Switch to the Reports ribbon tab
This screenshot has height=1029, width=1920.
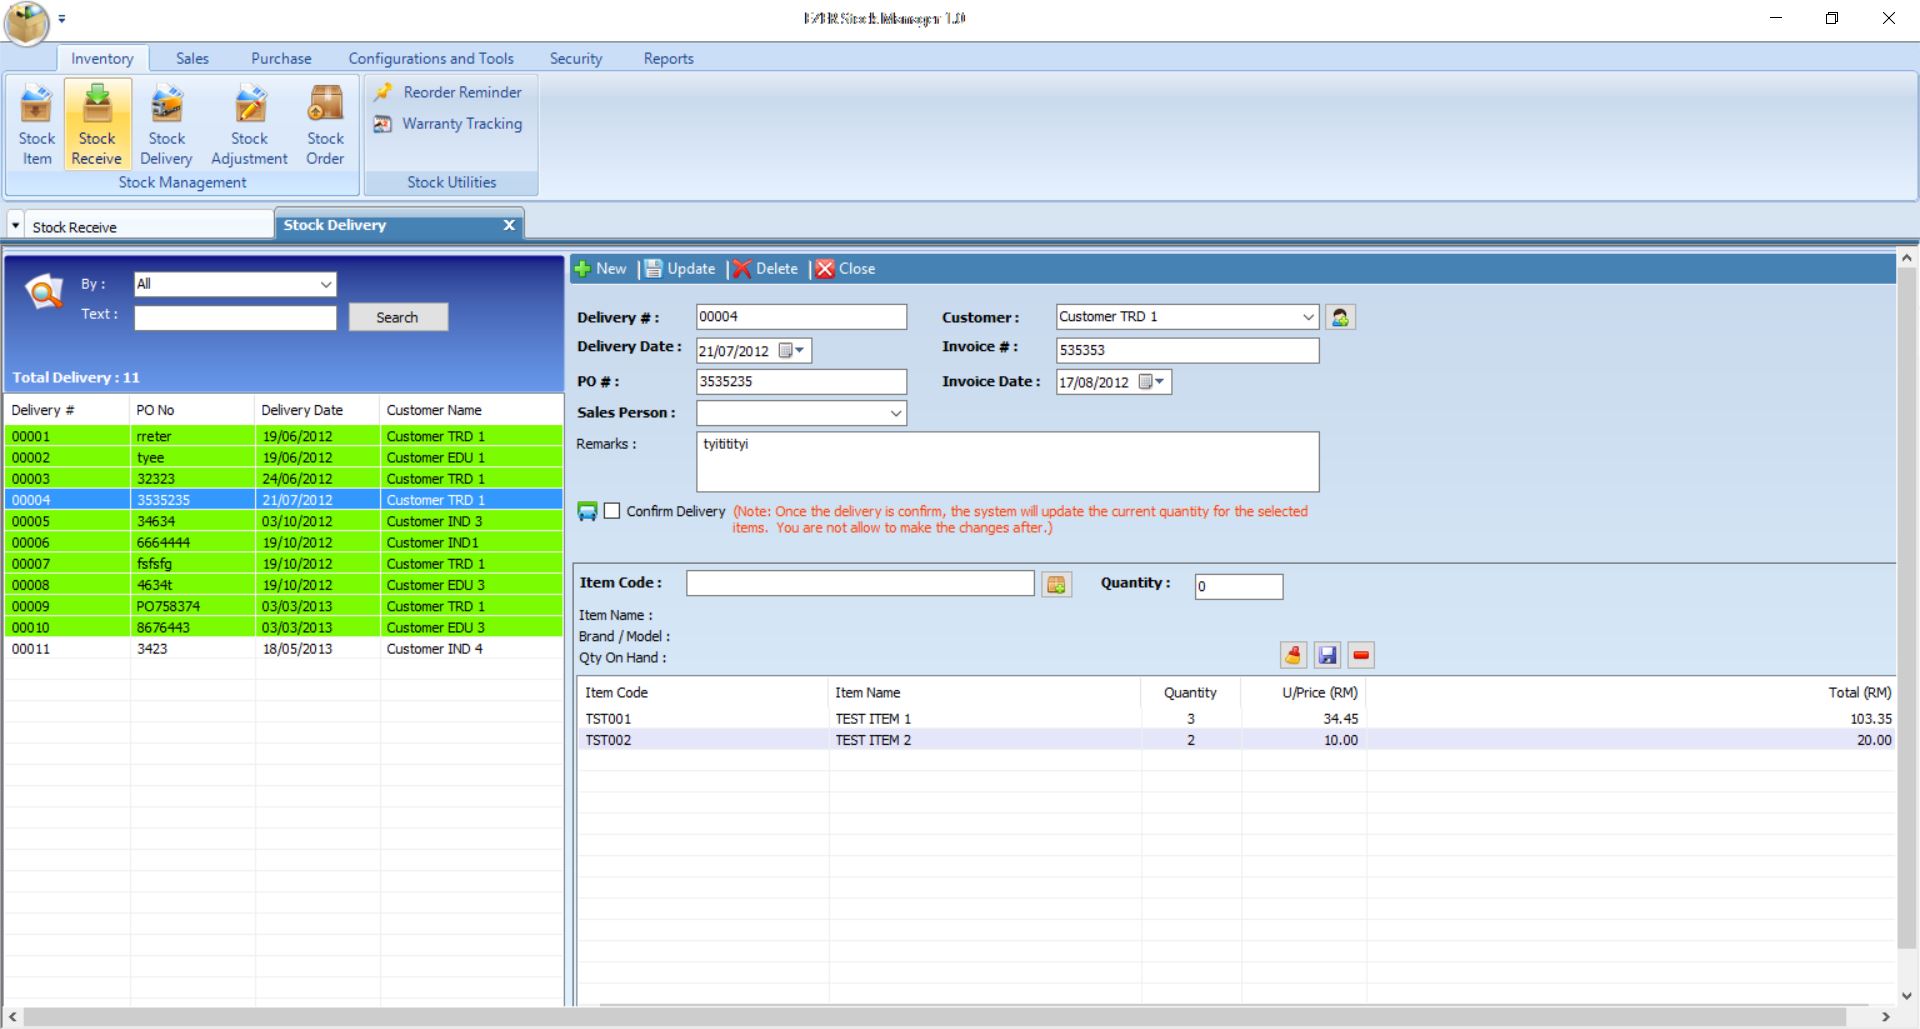669,59
